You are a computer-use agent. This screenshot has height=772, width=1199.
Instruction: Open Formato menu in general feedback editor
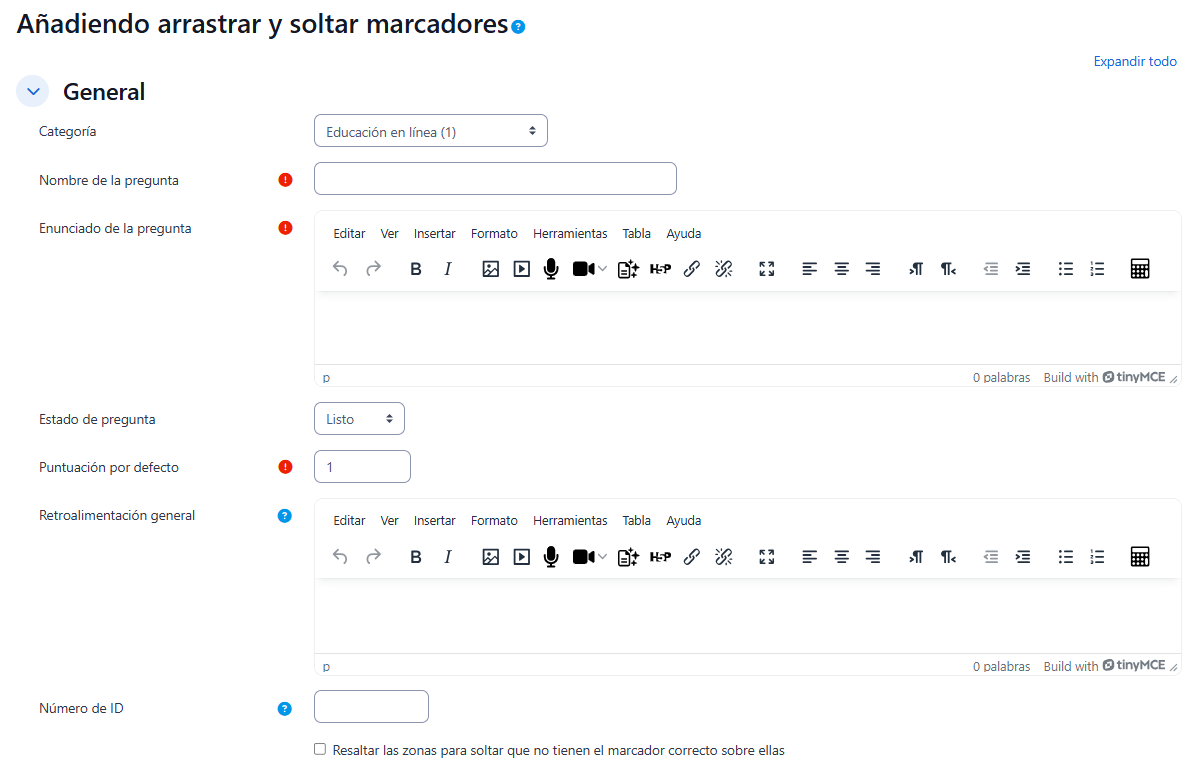494,521
